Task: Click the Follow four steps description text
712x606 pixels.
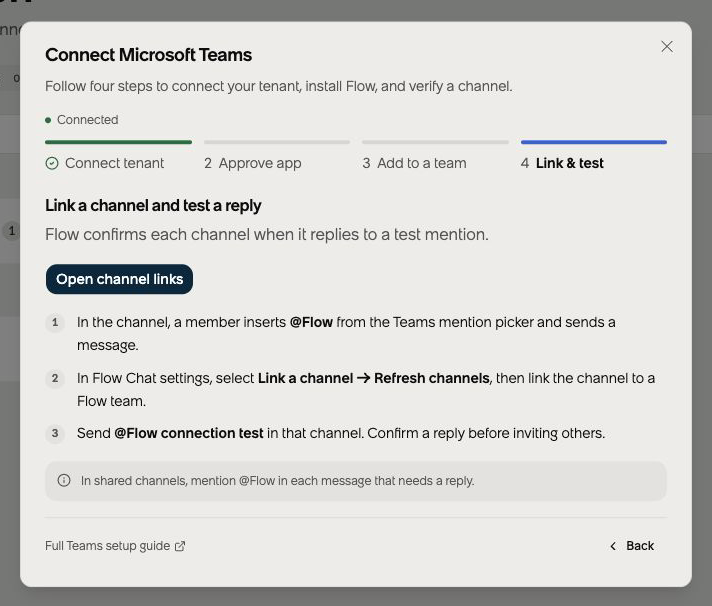Action: tap(279, 86)
